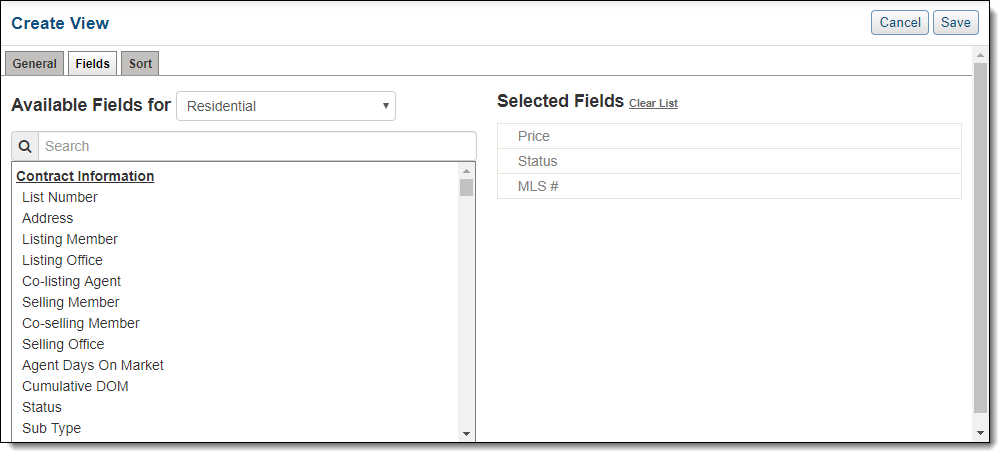
Task: Click the Clear List link
Action: (653, 103)
